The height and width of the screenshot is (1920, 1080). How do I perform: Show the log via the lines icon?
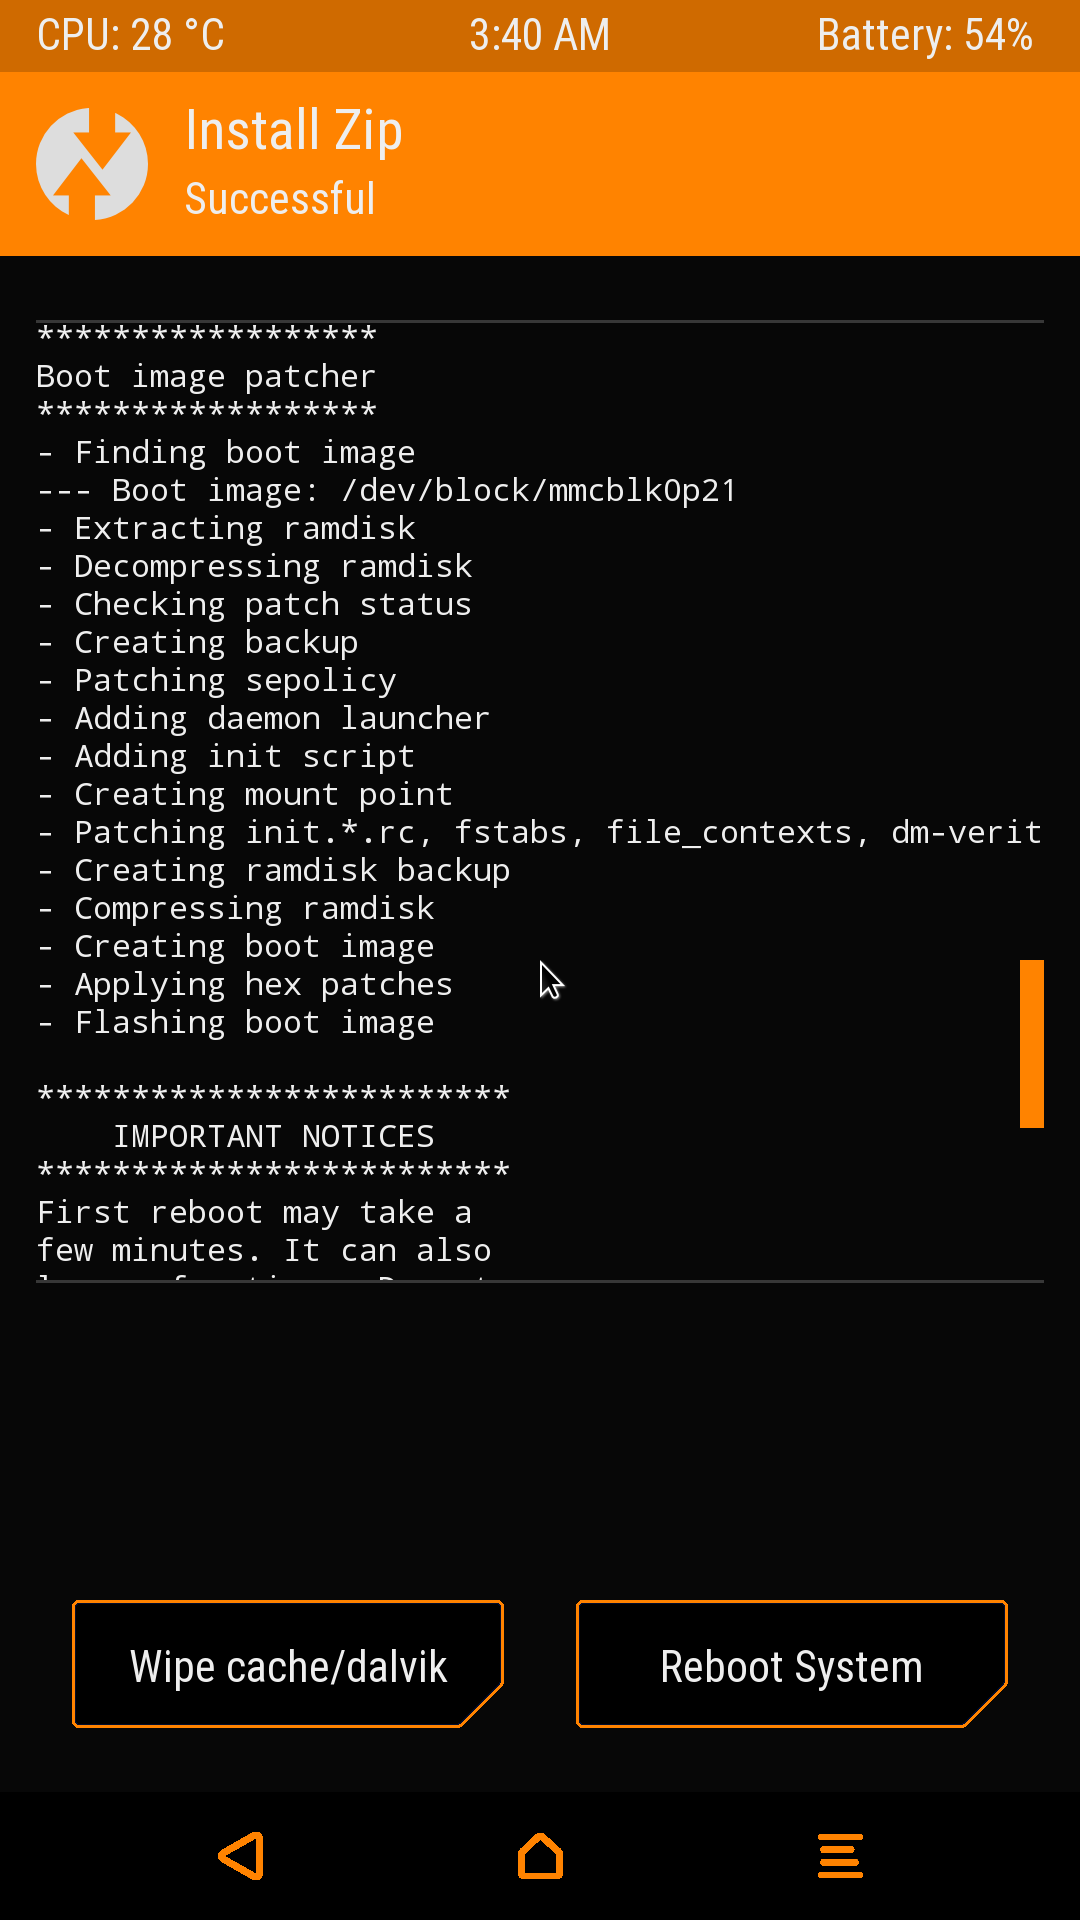coord(840,1856)
